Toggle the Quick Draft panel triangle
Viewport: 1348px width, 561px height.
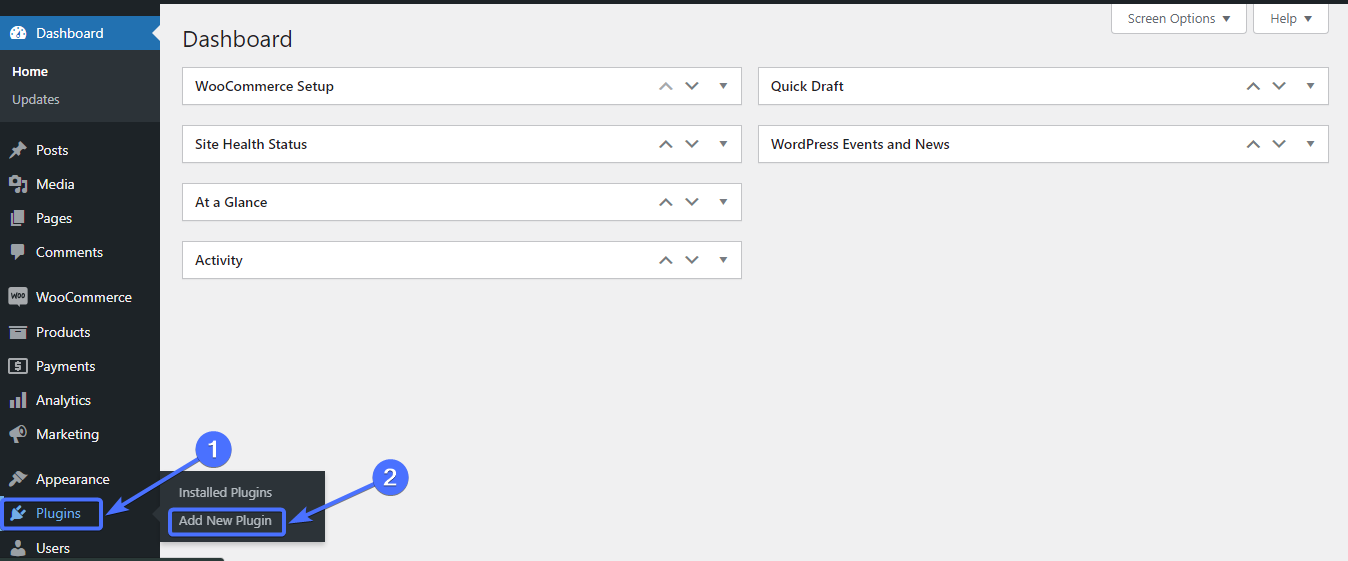tap(1310, 86)
